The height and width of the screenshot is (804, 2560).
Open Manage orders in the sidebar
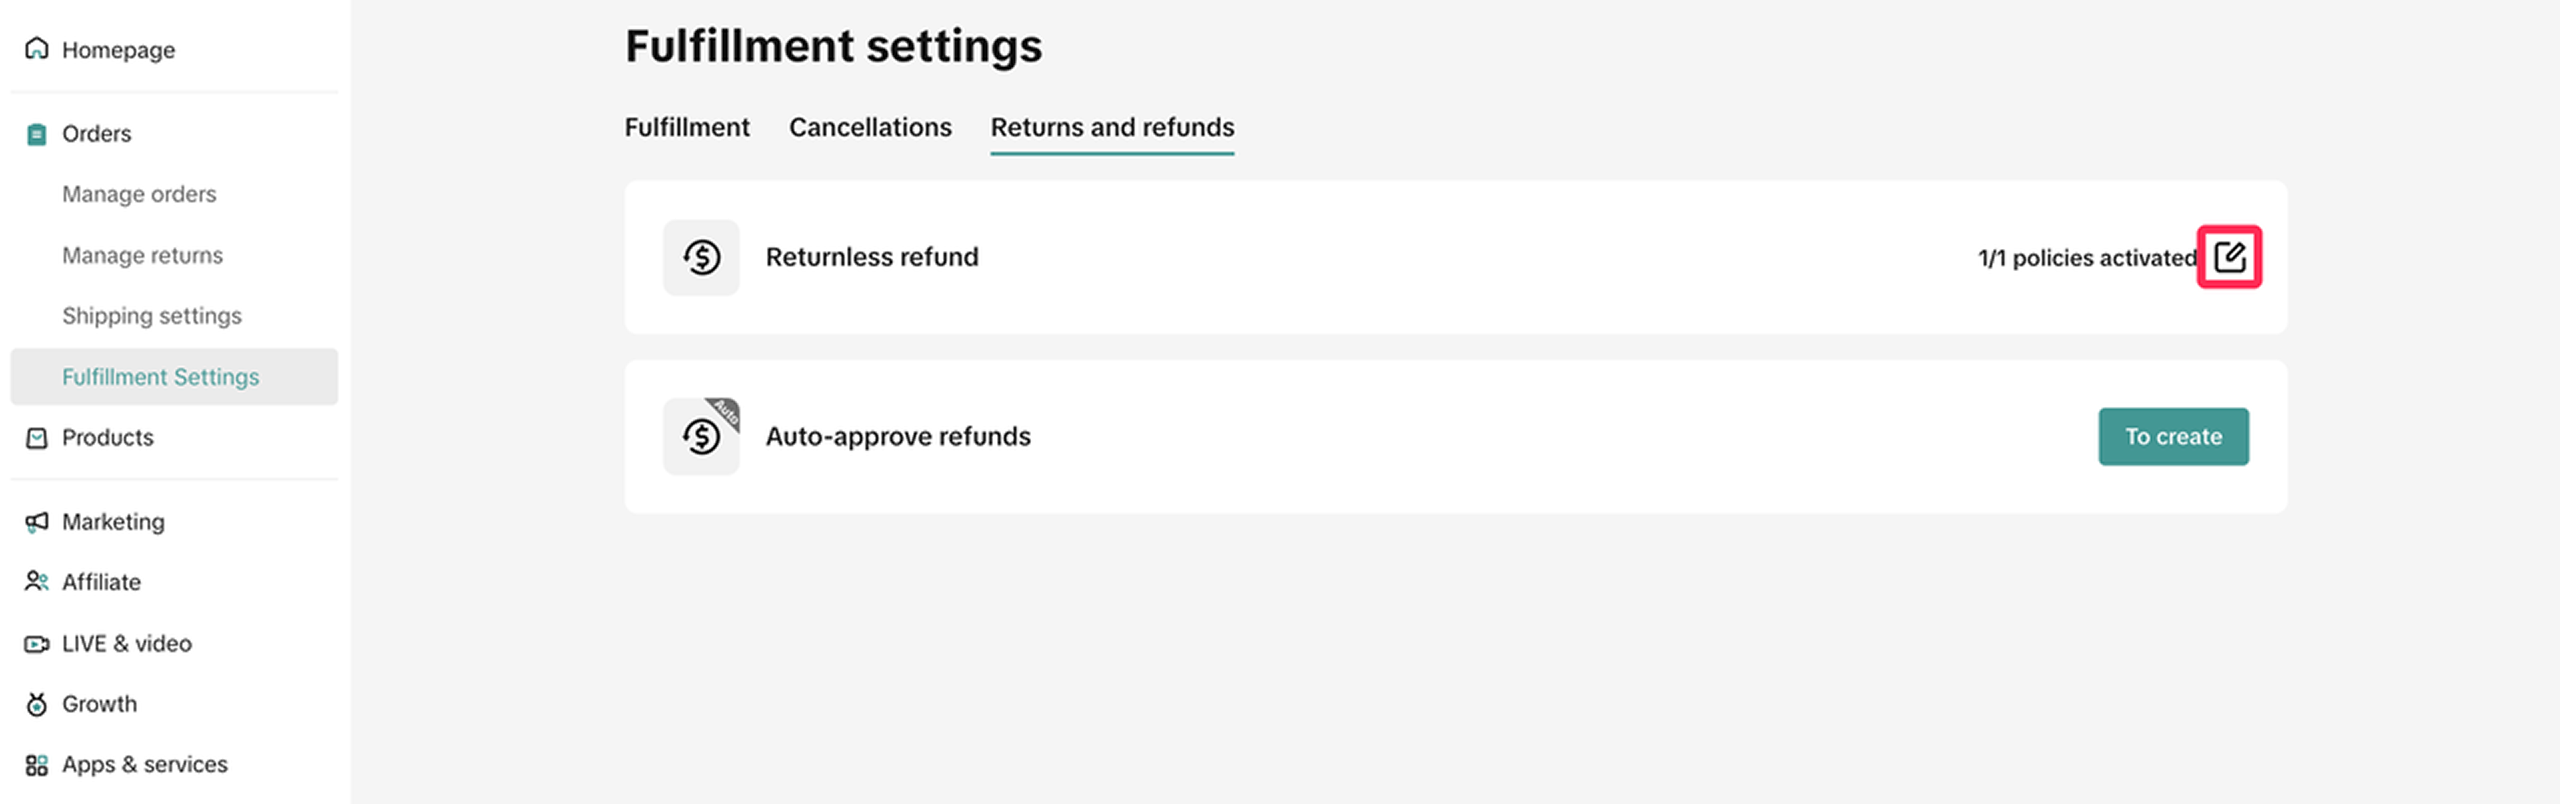coord(139,194)
